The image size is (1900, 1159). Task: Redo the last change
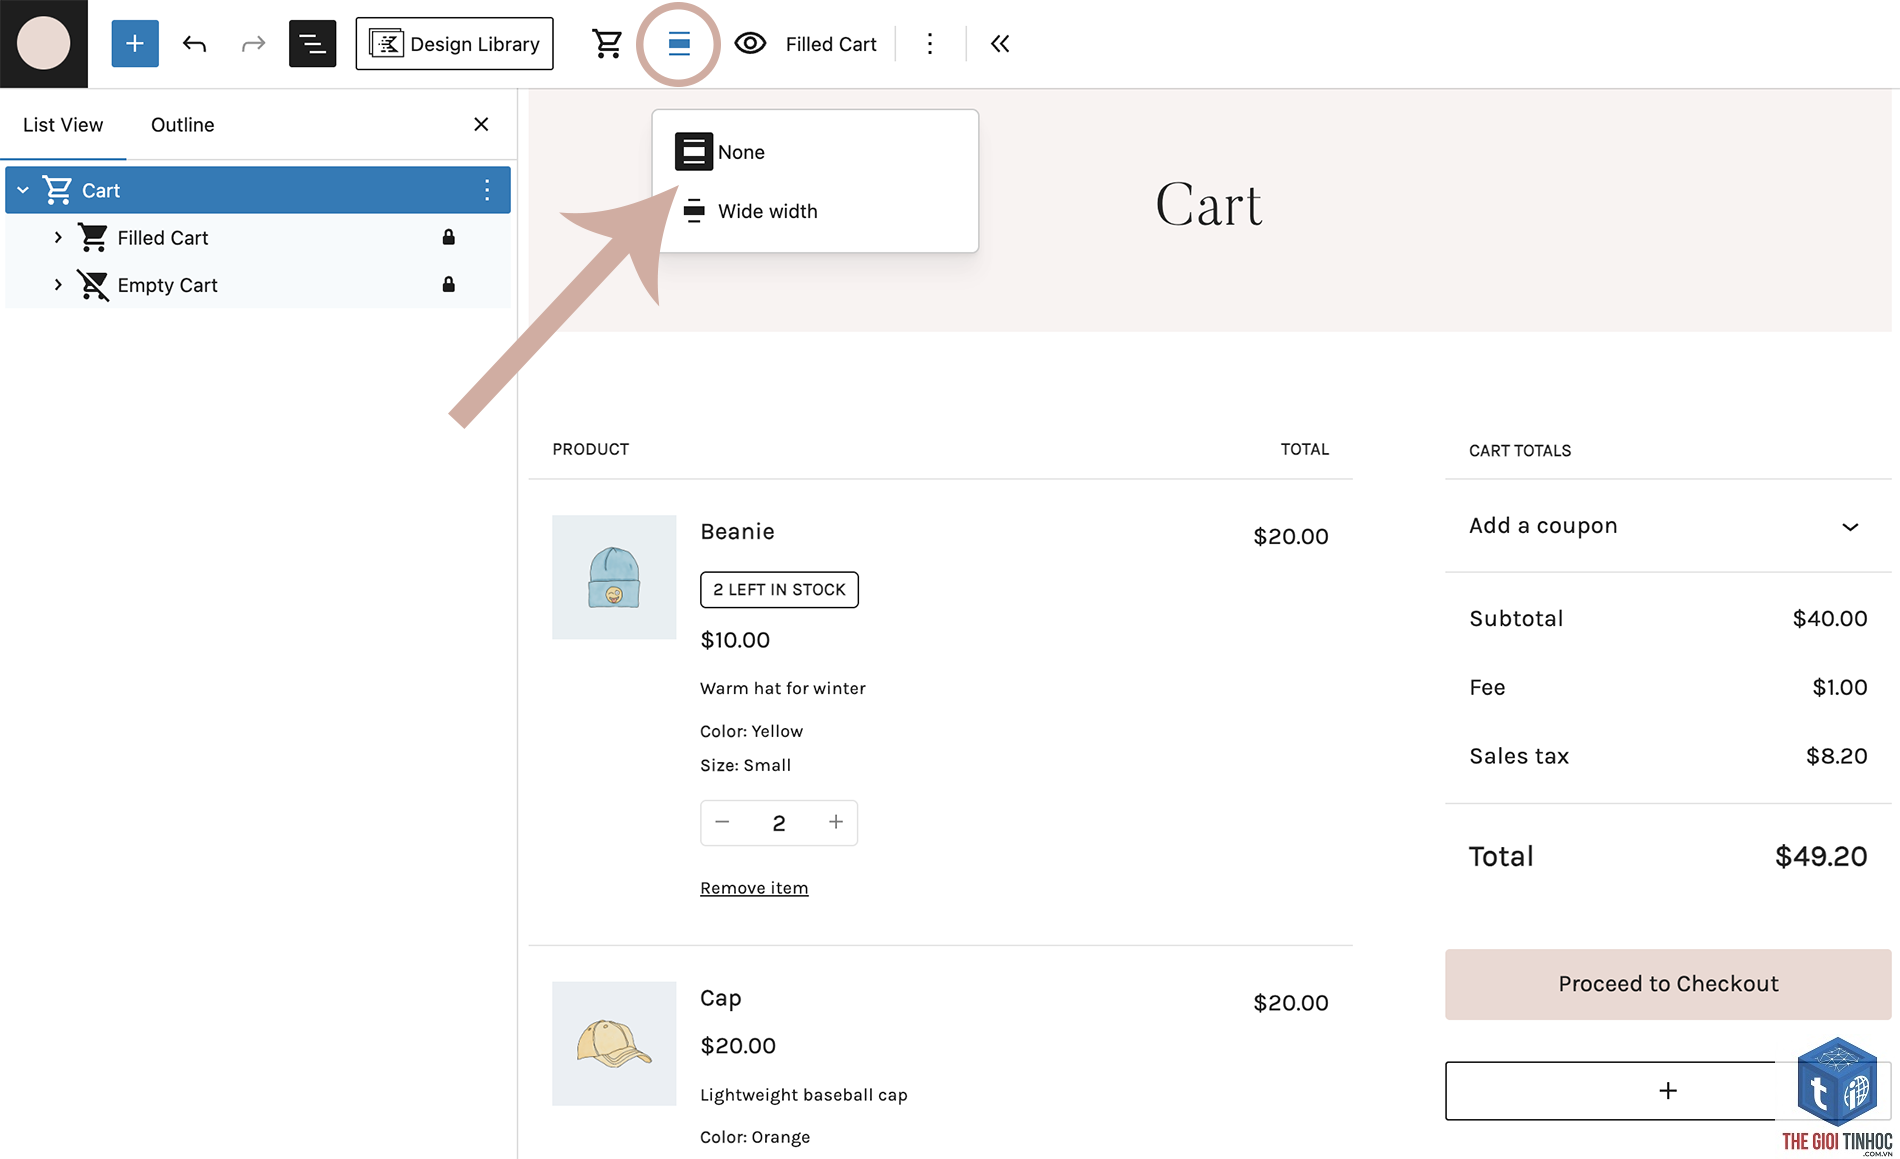tap(253, 44)
